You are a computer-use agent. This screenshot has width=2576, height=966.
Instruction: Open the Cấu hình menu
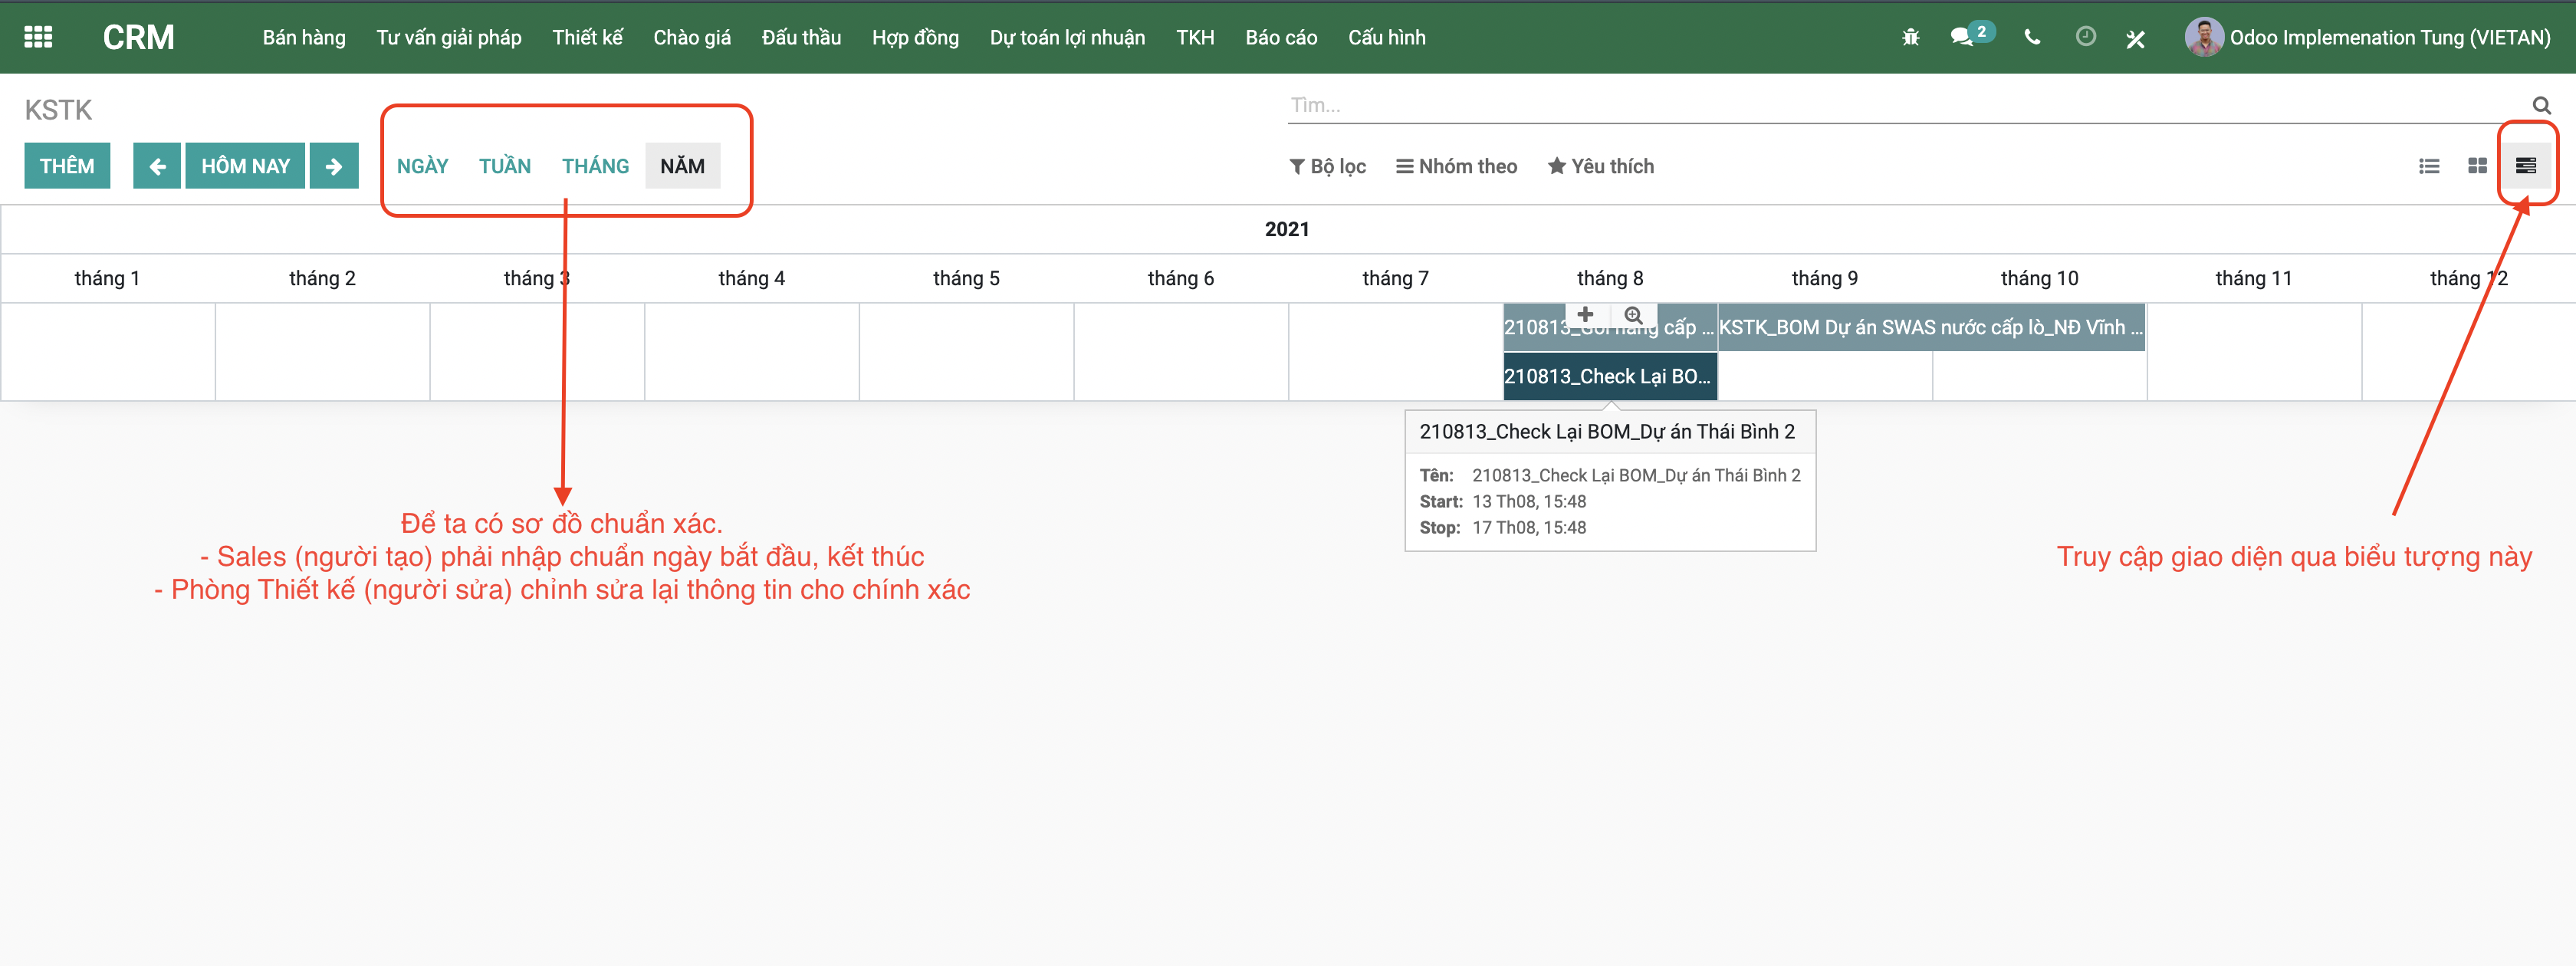1386,37
